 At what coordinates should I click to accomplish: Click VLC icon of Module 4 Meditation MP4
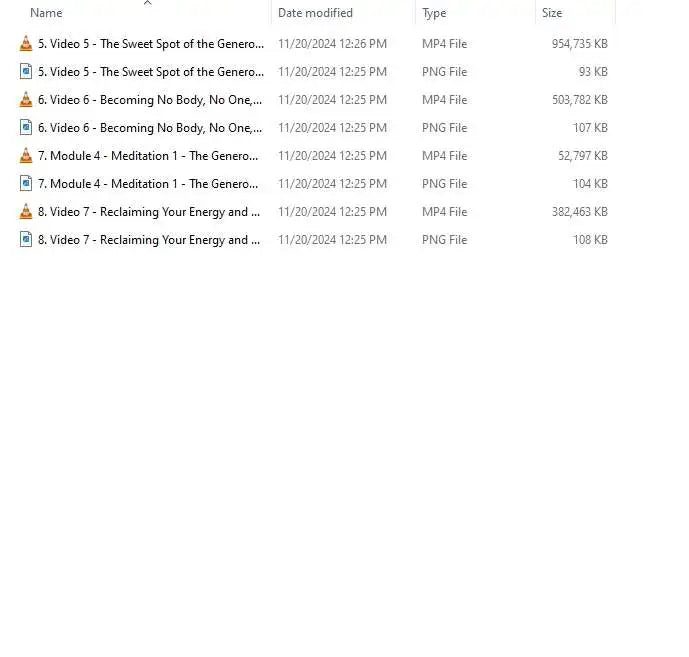pyautogui.click(x=26, y=156)
